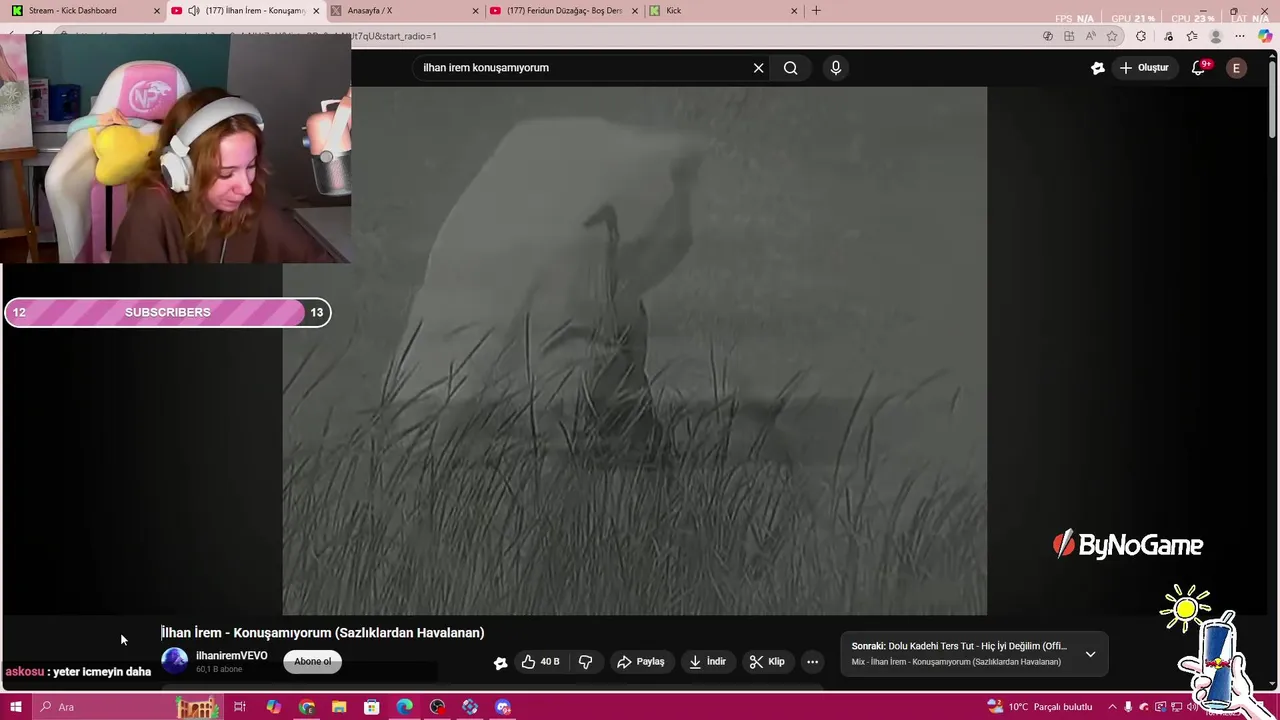Create a clip with Klip
This screenshot has height=720, width=1280.
[x=767, y=662]
